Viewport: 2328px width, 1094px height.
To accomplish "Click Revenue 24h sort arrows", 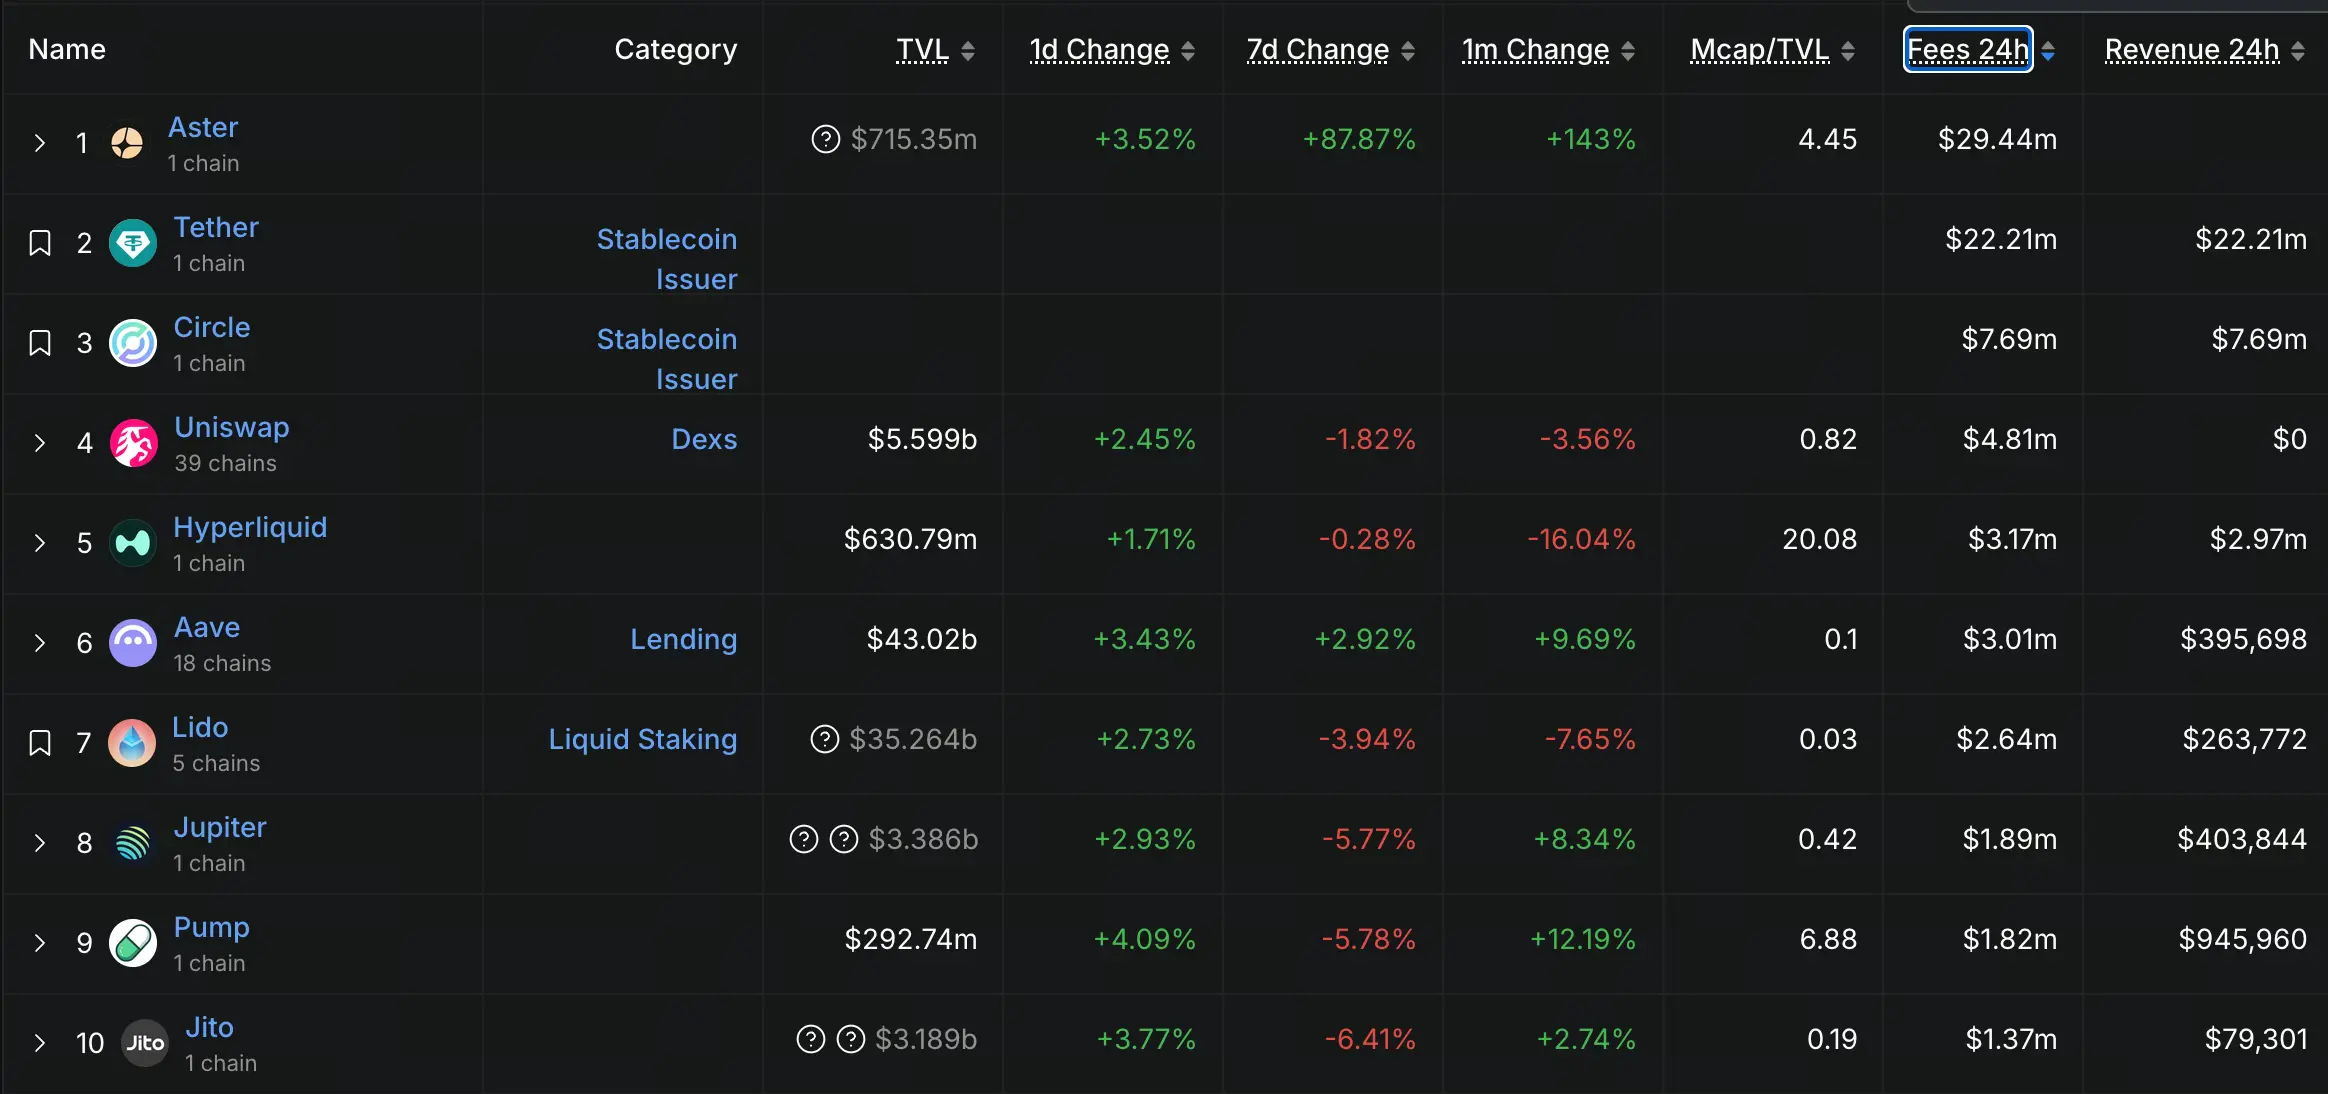I will tap(2298, 51).
